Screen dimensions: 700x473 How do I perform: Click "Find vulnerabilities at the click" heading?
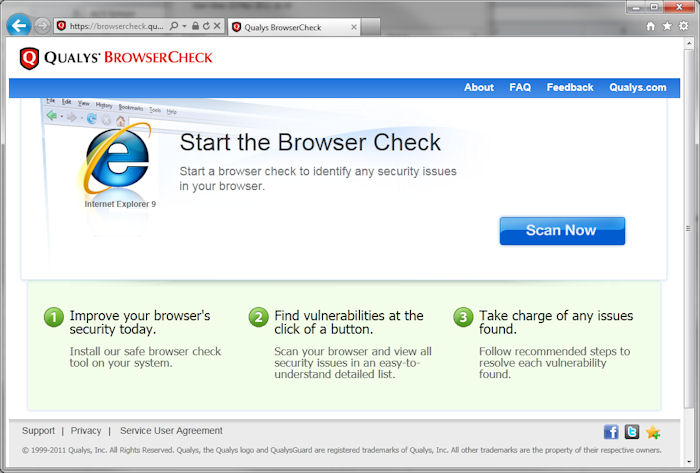(x=349, y=322)
